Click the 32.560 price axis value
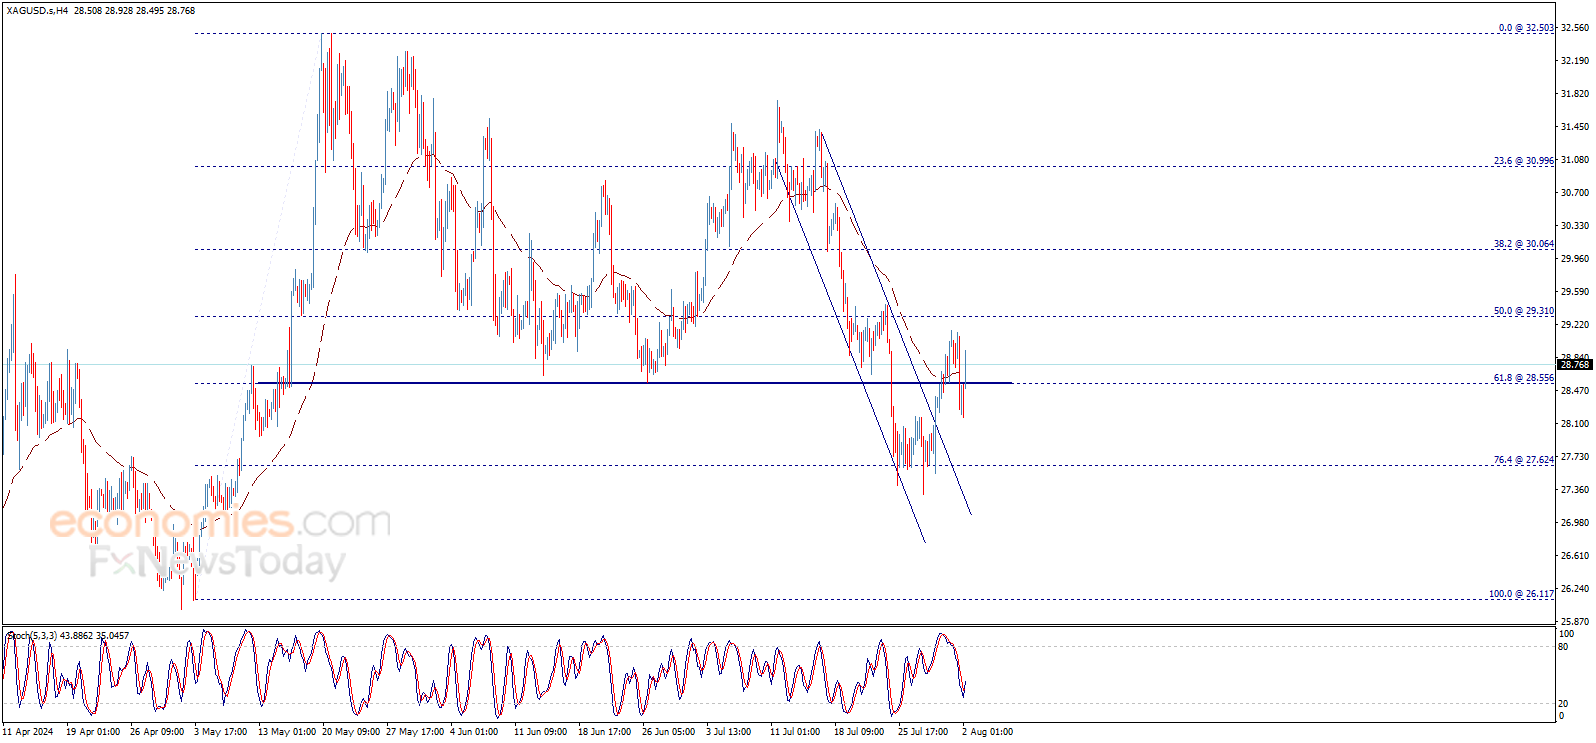 tap(1574, 28)
